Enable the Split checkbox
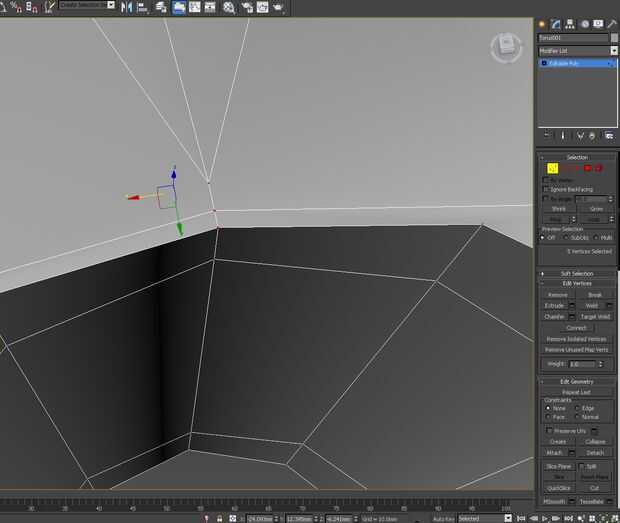The height and width of the screenshot is (523, 620). tap(581, 466)
